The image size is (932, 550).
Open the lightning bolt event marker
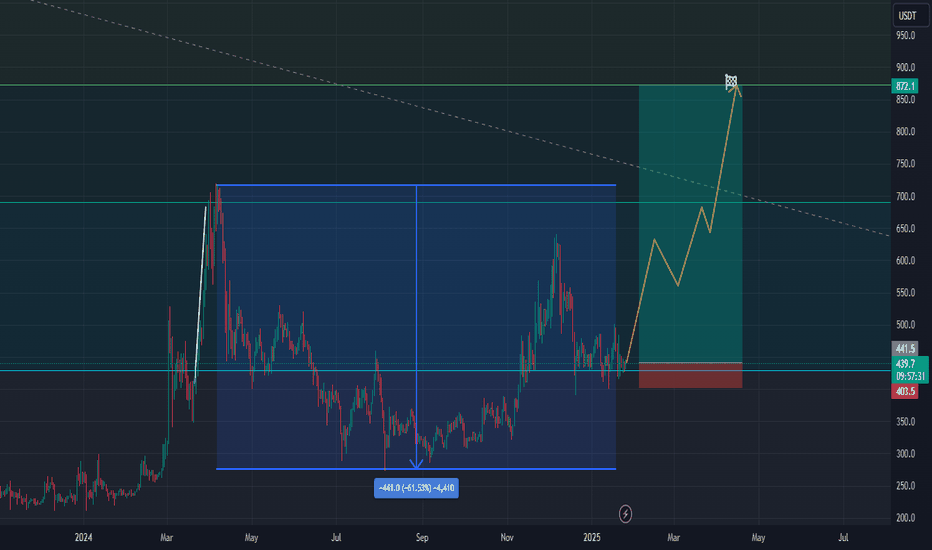pyautogui.click(x=625, y=514)
